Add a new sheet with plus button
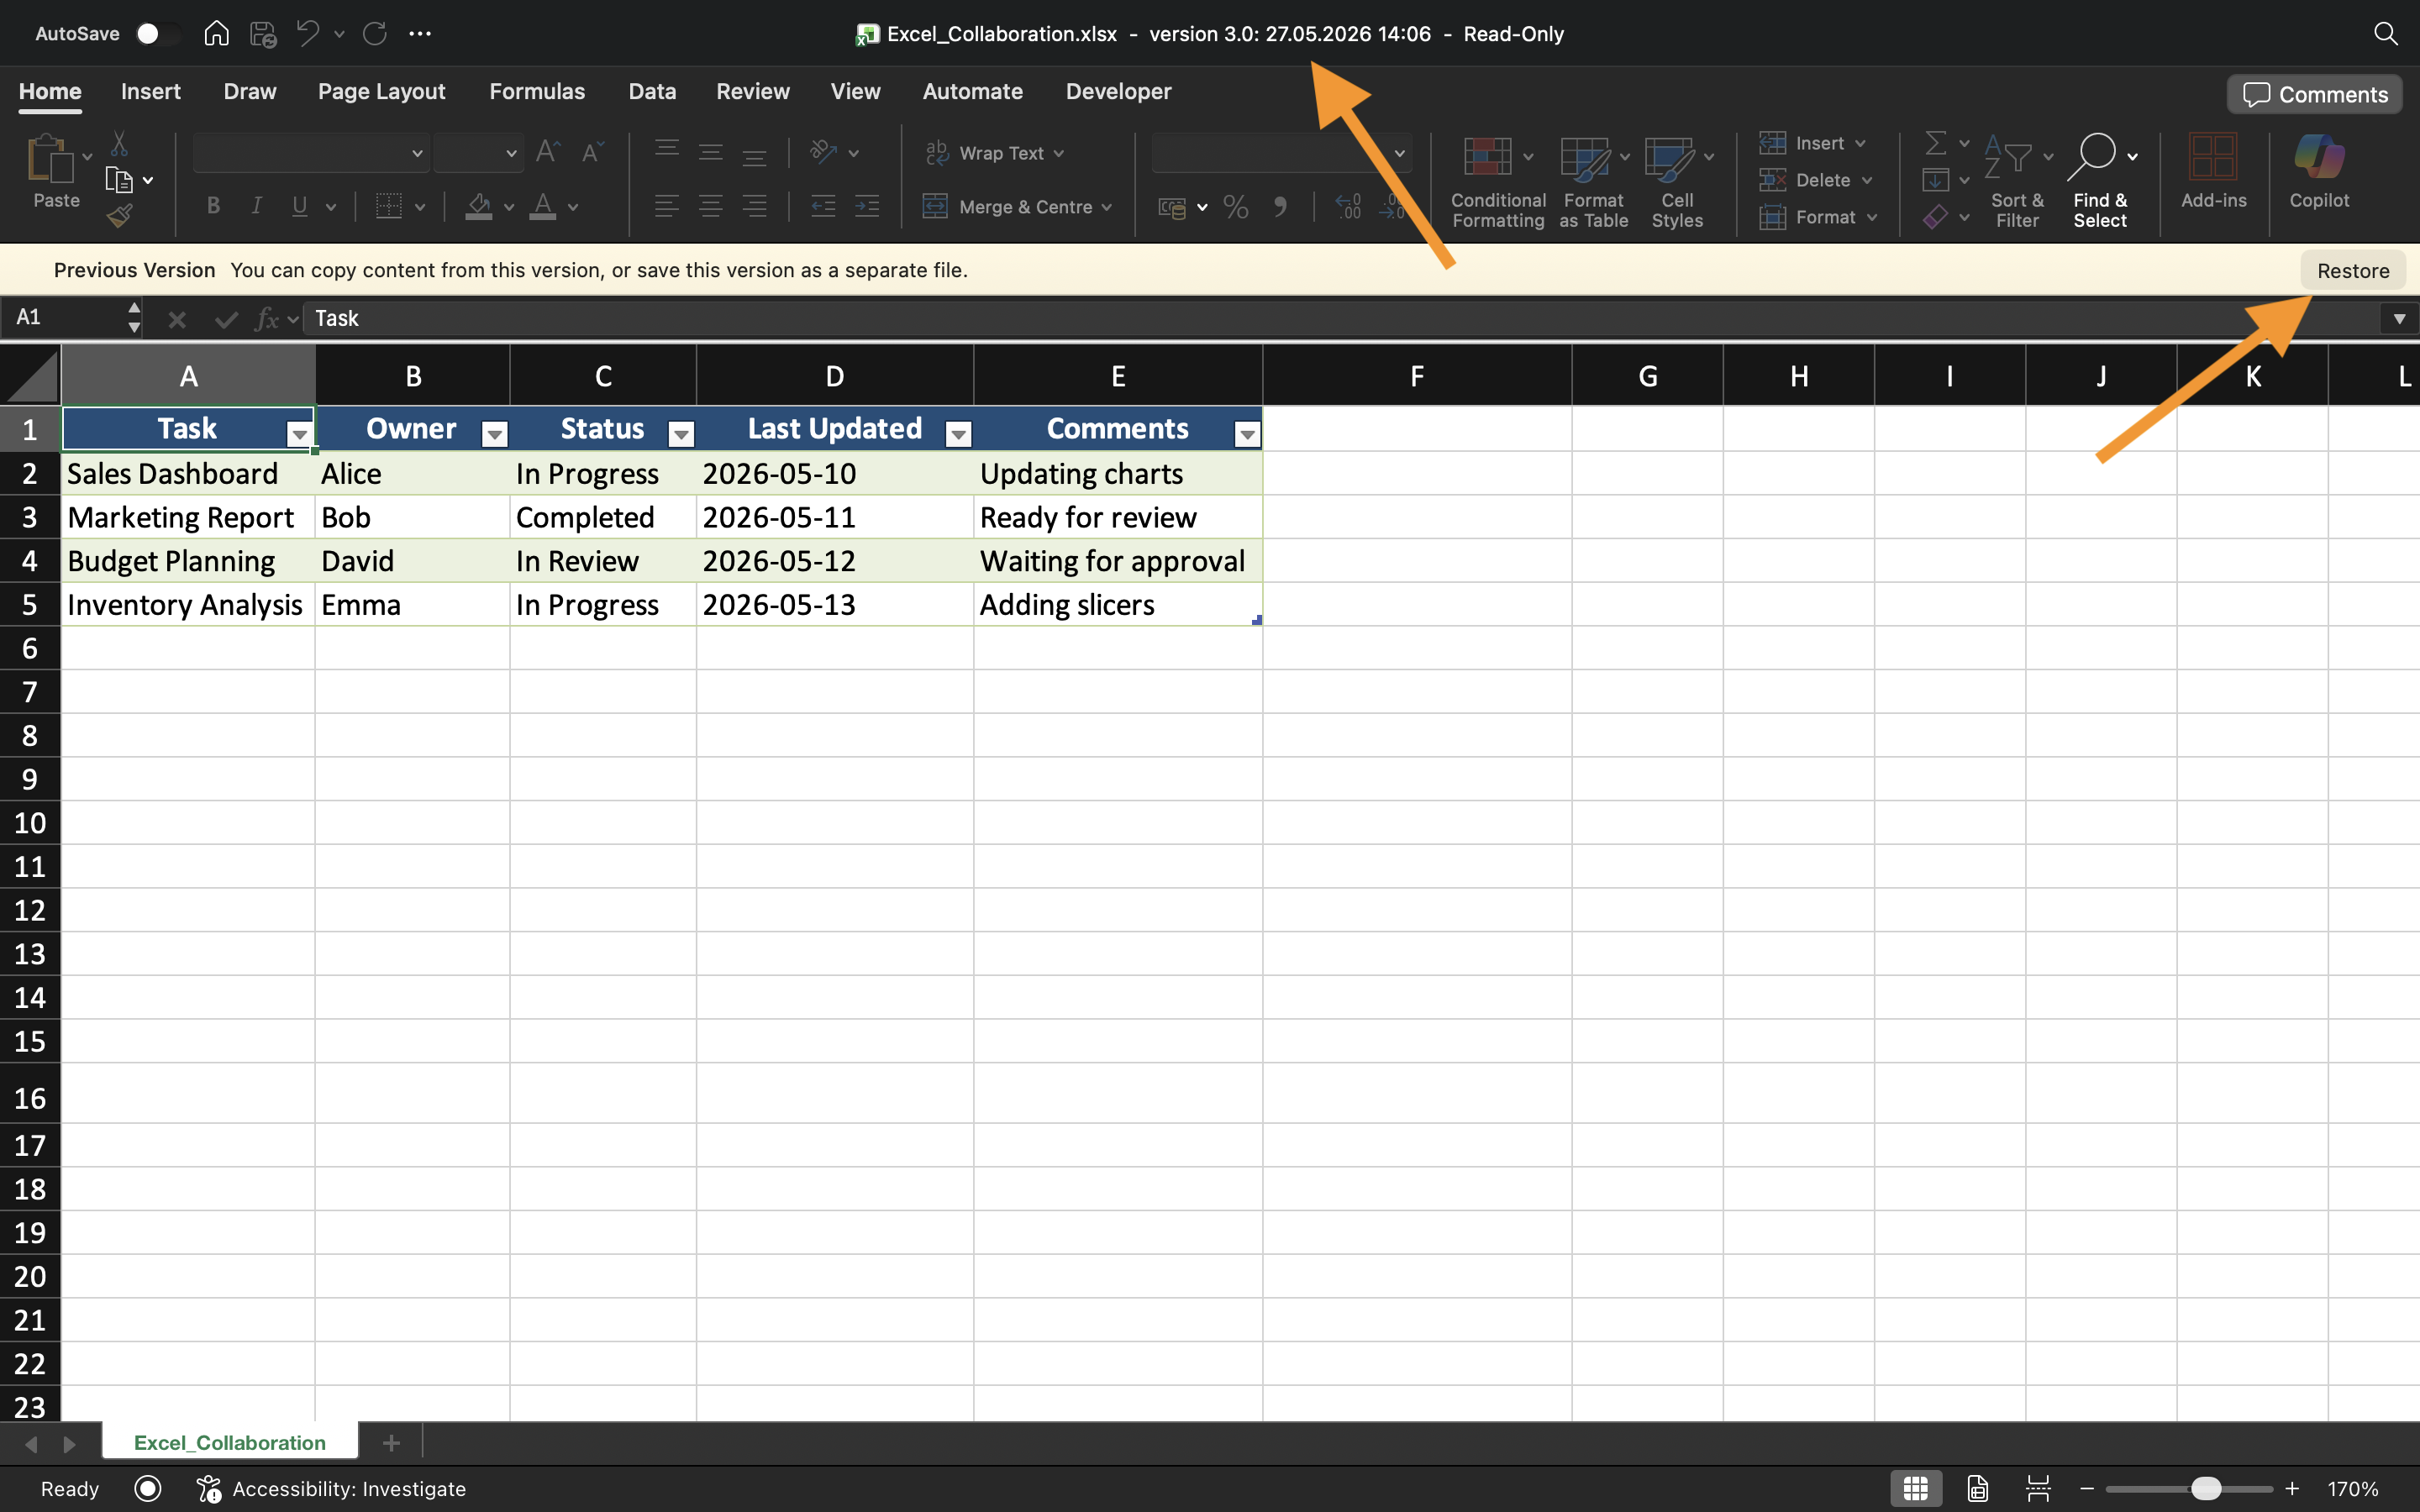 pos(391,1442)
